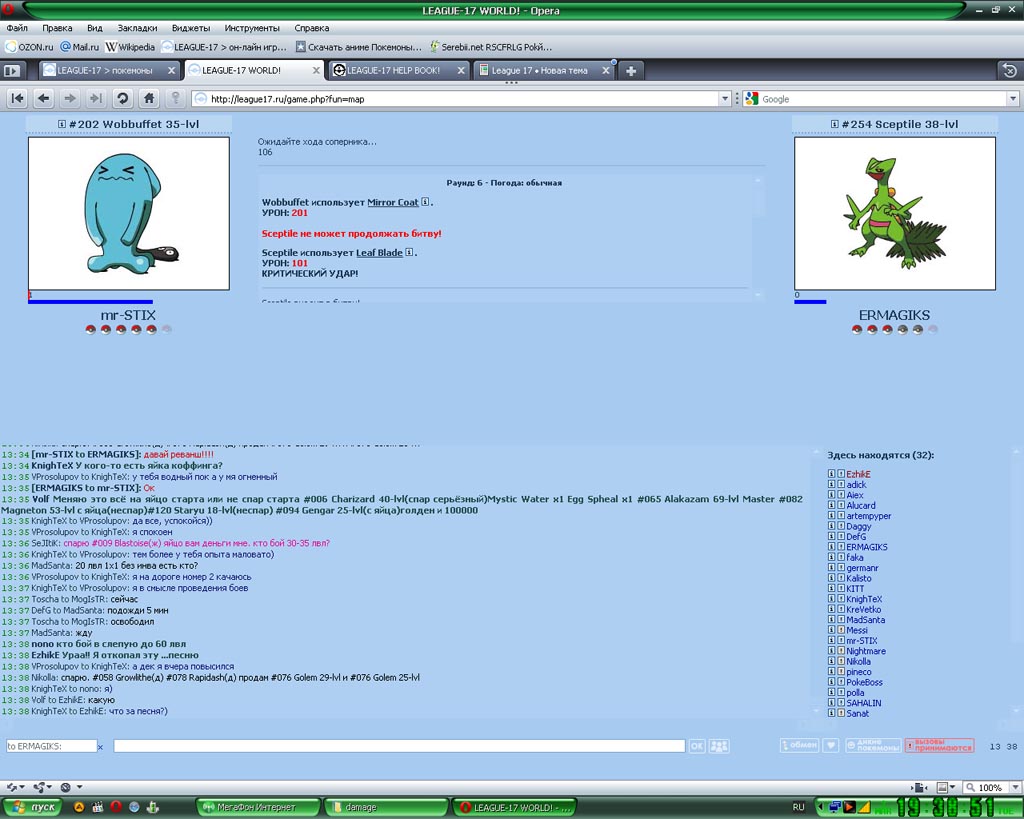
Task: Open the Windows 'пуск' Start button
Action: pyautogui.click(x=31, y=807)
